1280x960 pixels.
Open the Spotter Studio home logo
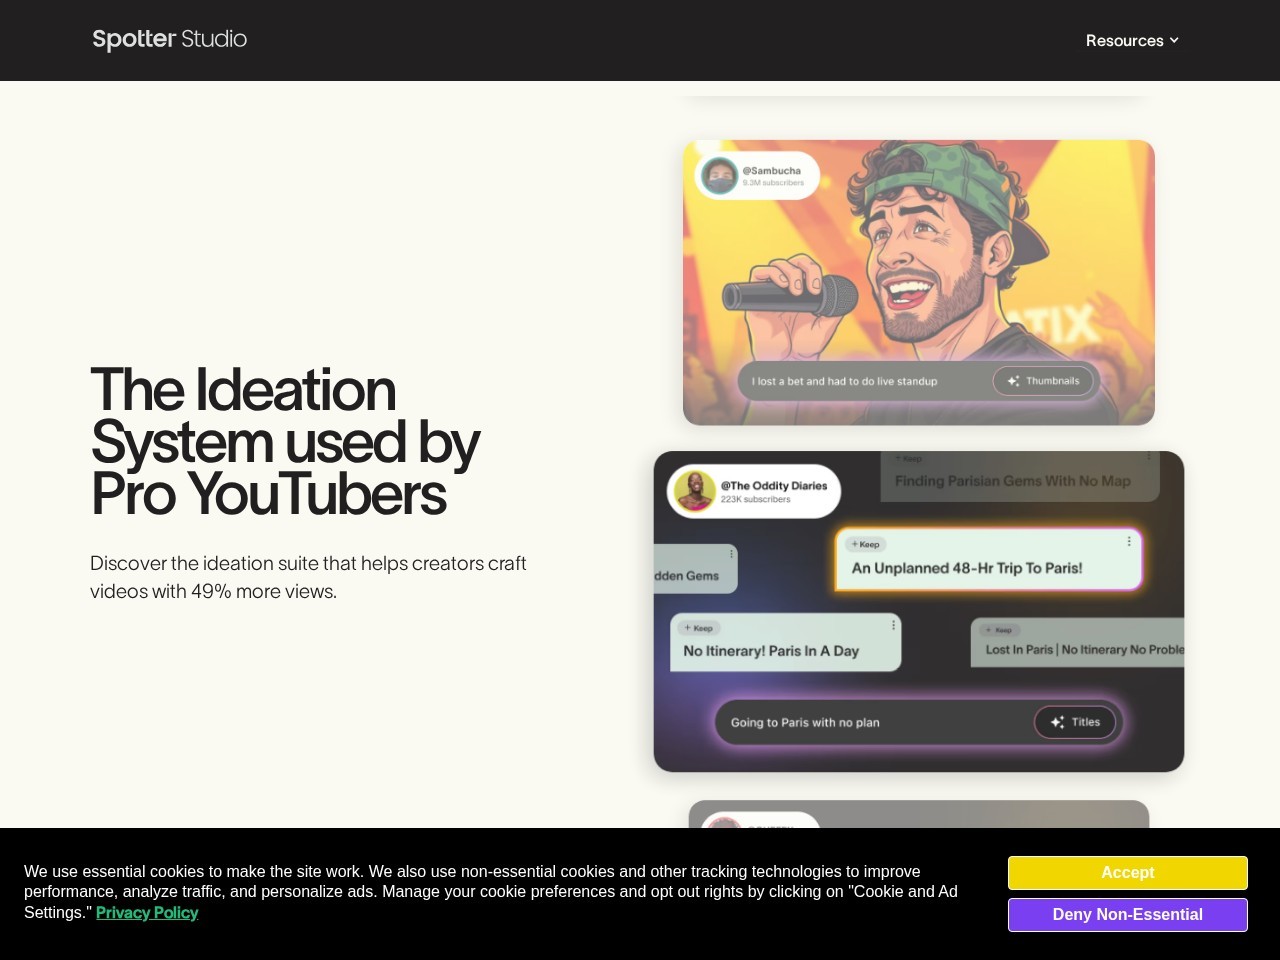(170, 39)
